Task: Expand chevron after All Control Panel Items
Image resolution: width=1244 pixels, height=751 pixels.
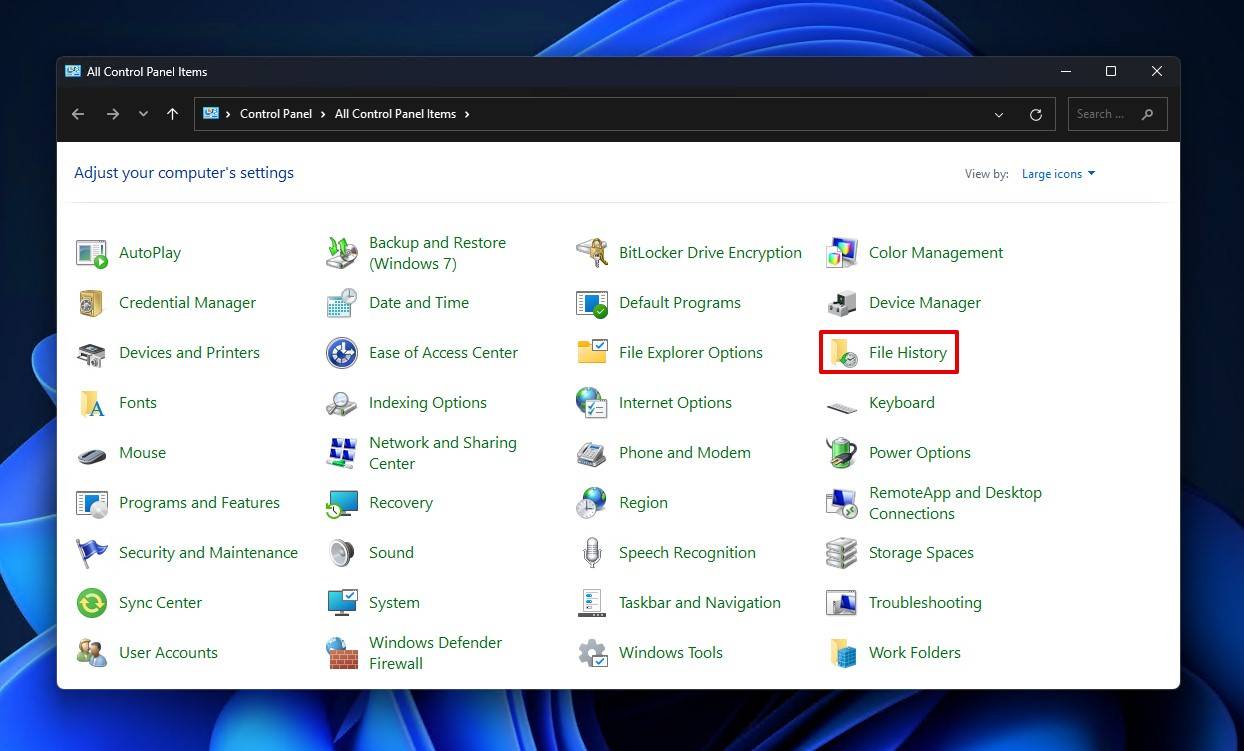Action: click(466, 114)
